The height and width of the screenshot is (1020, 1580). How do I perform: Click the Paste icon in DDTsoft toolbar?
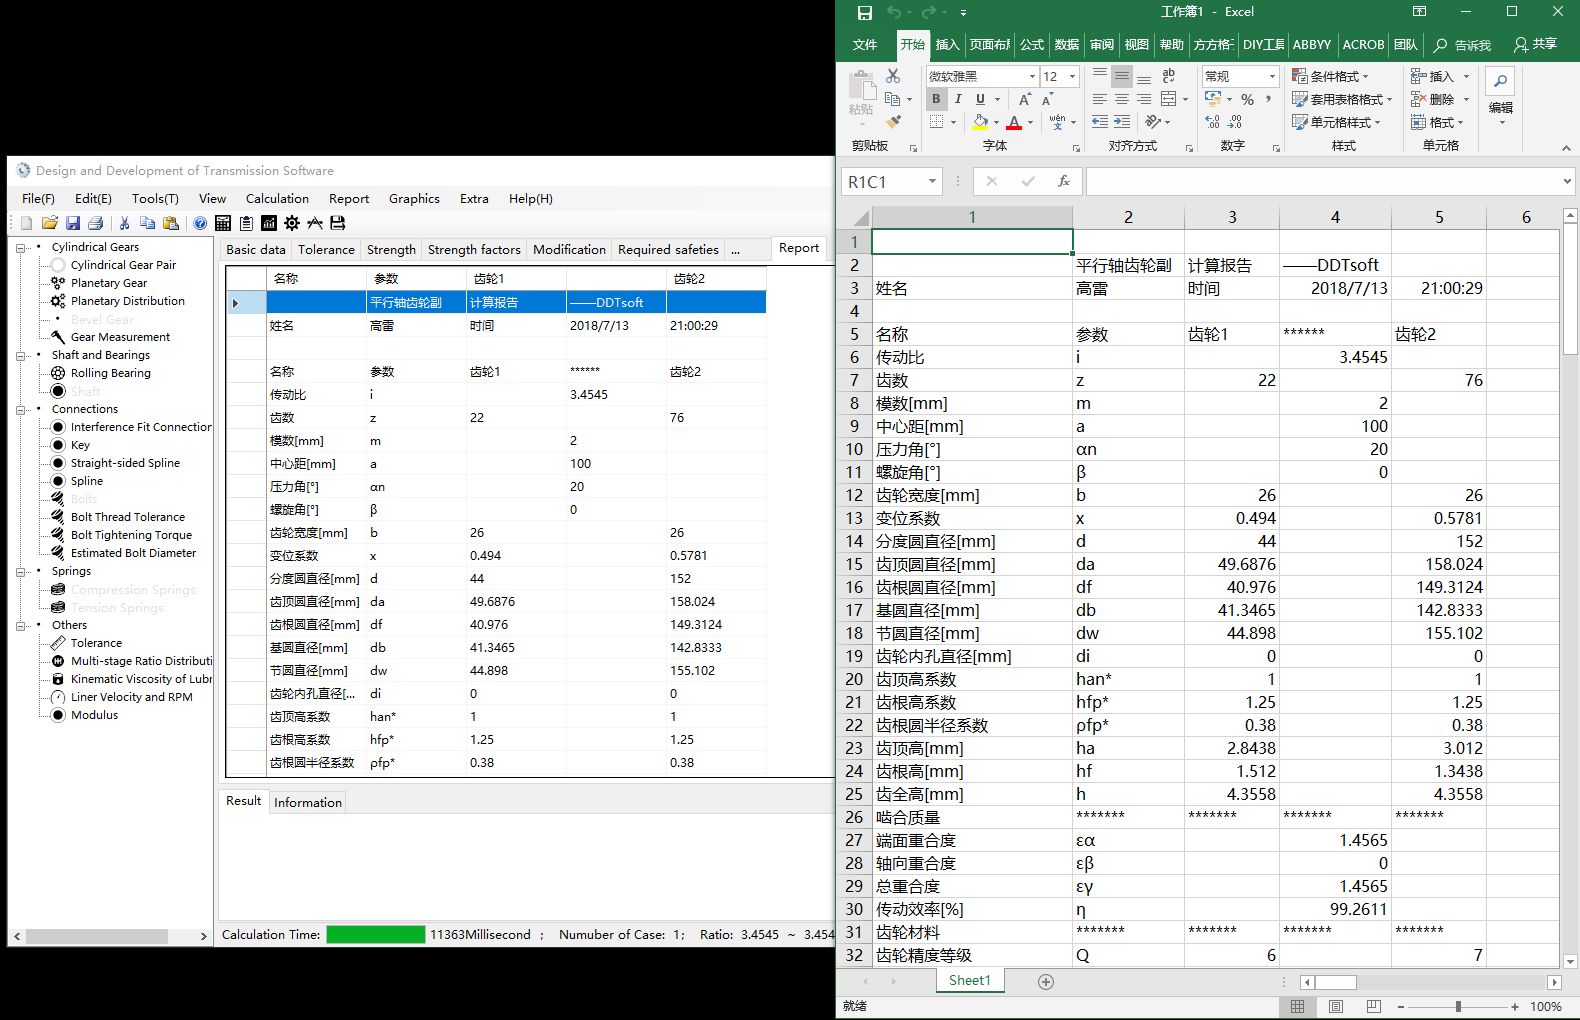pos(171,223)
